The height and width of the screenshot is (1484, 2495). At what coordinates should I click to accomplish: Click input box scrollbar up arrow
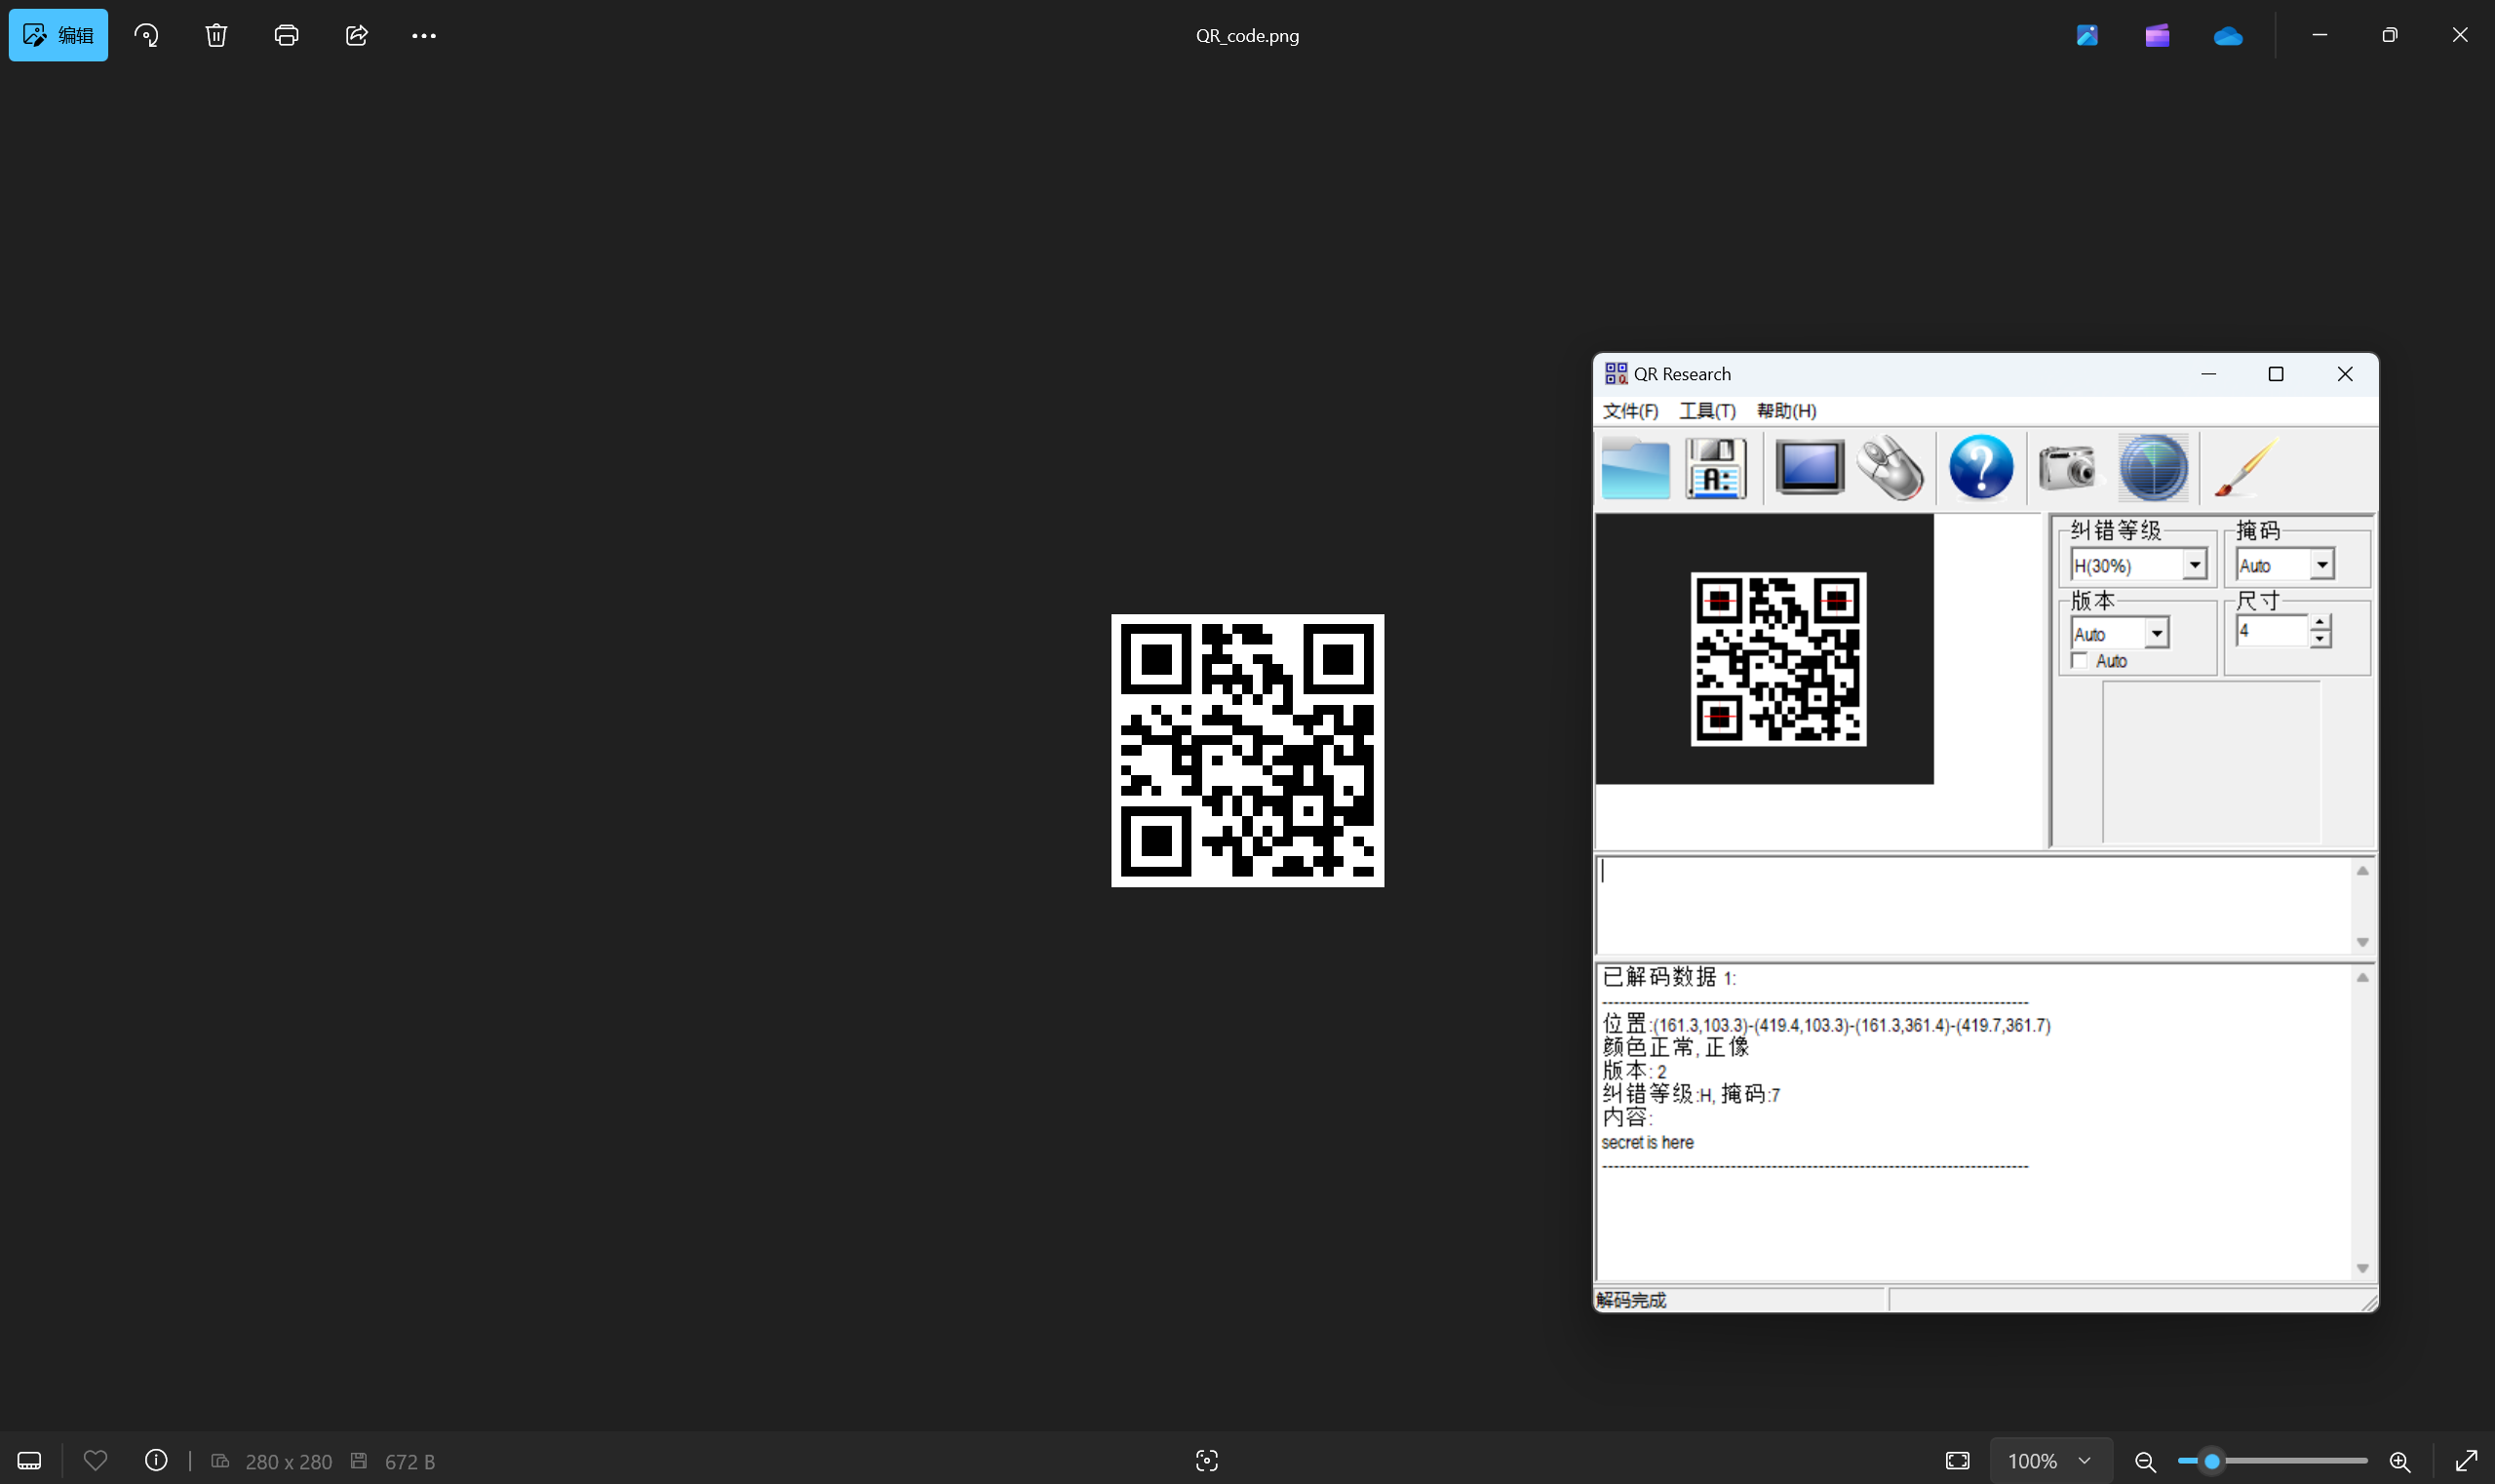(2362, 871)
